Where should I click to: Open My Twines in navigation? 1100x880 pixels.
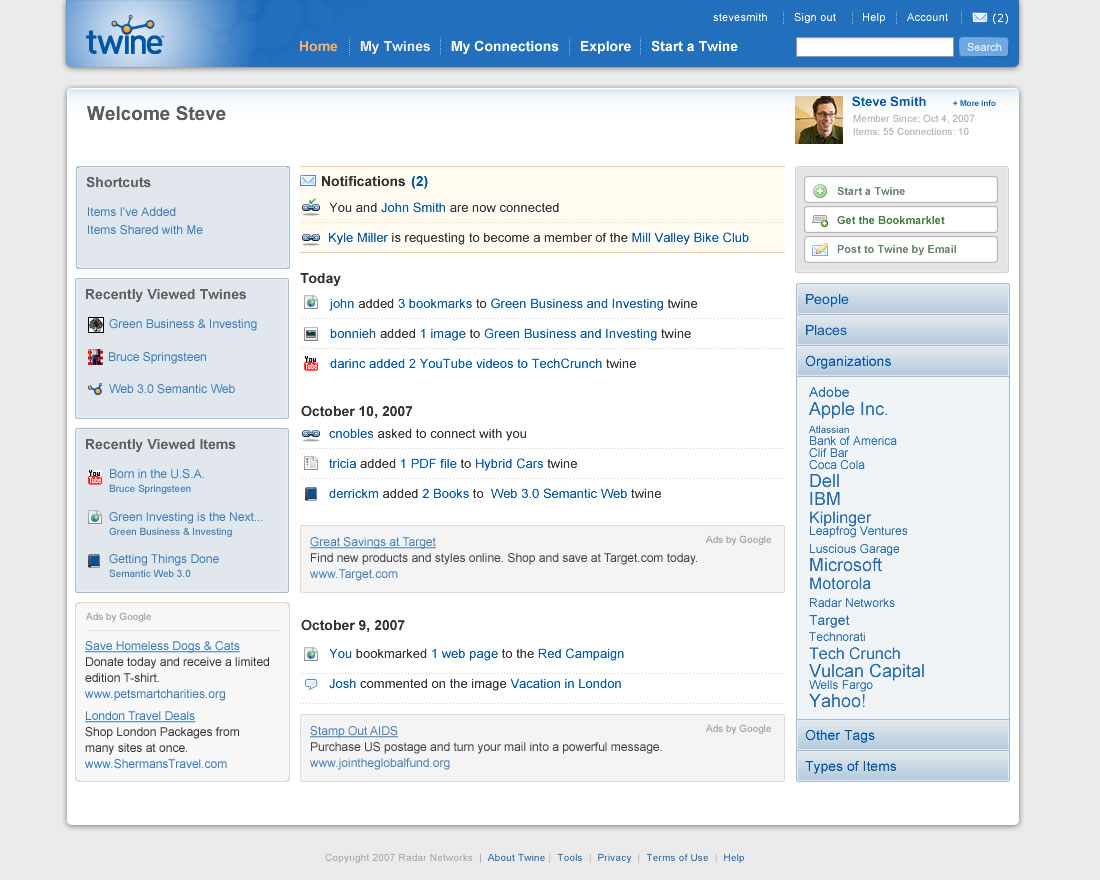[395, 46]
